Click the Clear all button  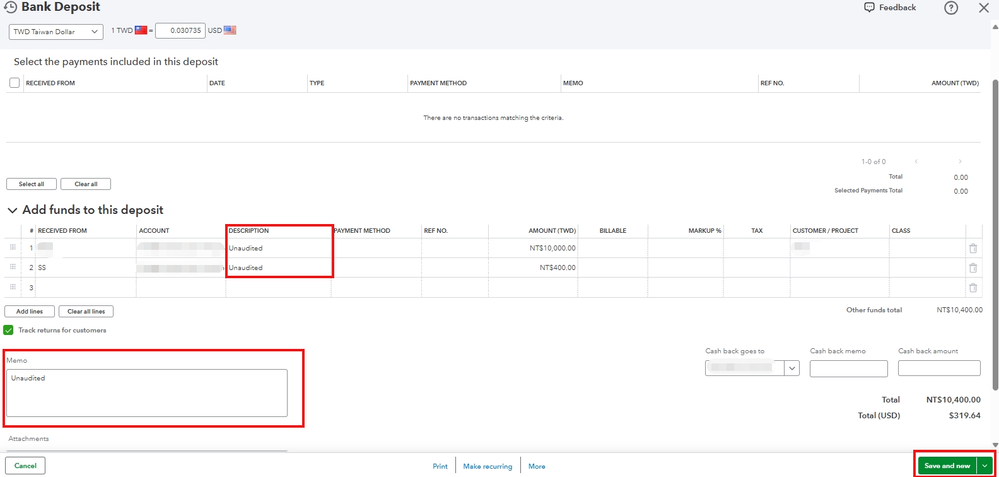click(86, 184)
